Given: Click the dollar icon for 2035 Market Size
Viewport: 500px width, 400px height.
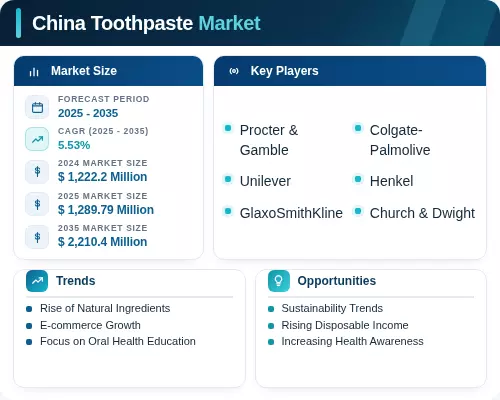Looking at the screenshot, I should [37, 237].
